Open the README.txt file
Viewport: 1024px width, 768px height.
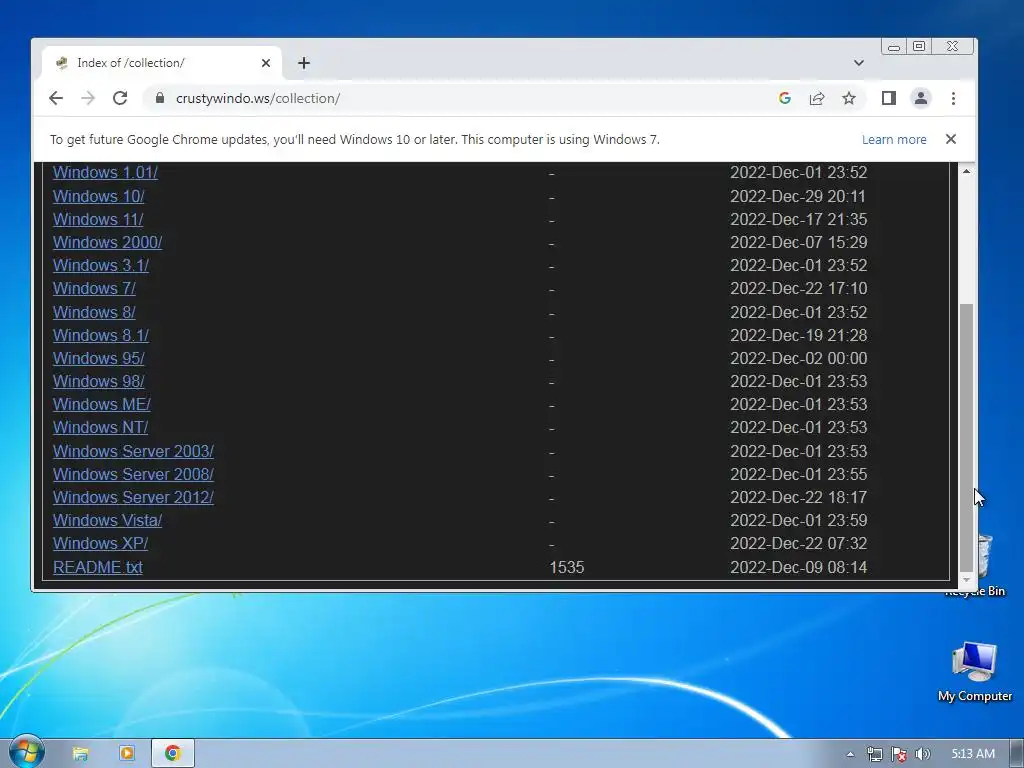click(97, 567)
